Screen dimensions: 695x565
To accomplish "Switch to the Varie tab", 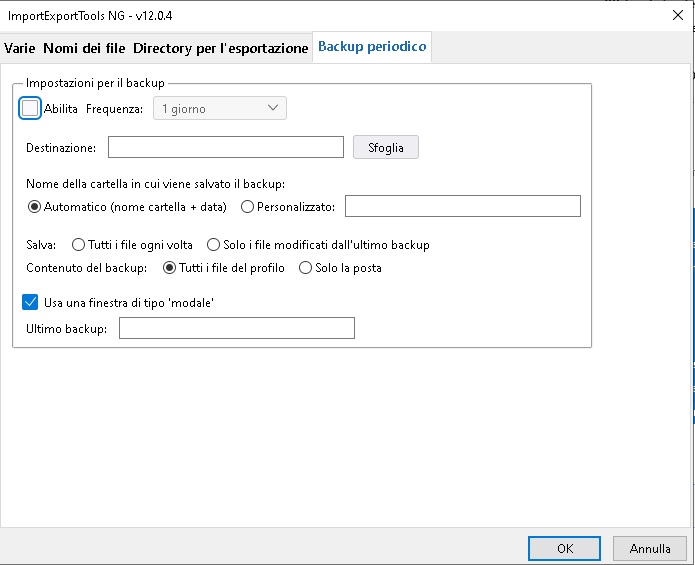I will (20, 48).
